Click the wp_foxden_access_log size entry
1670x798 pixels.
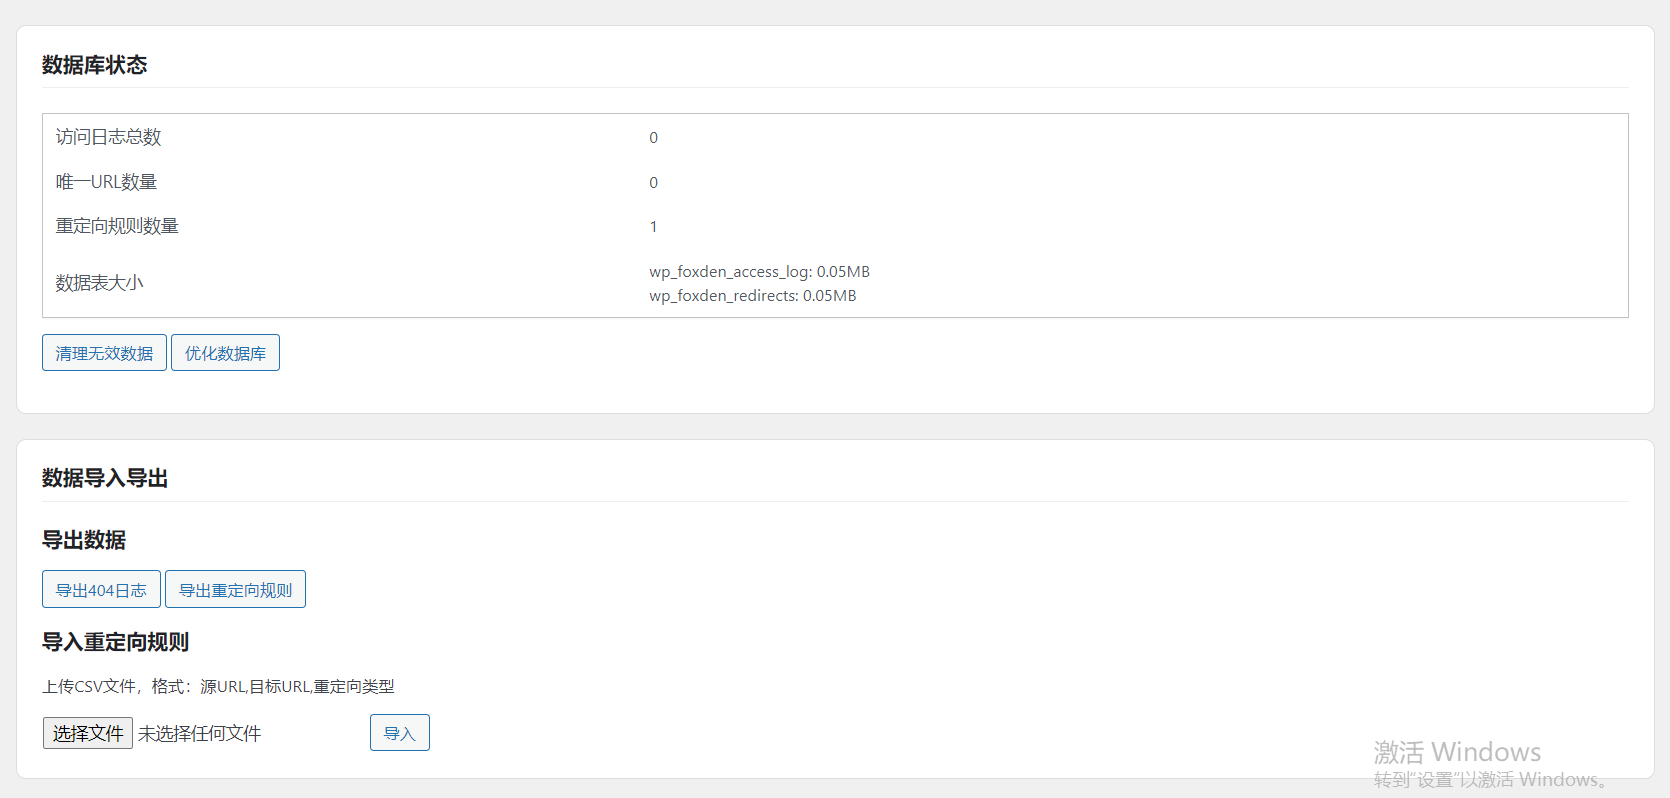pos(759,272)
